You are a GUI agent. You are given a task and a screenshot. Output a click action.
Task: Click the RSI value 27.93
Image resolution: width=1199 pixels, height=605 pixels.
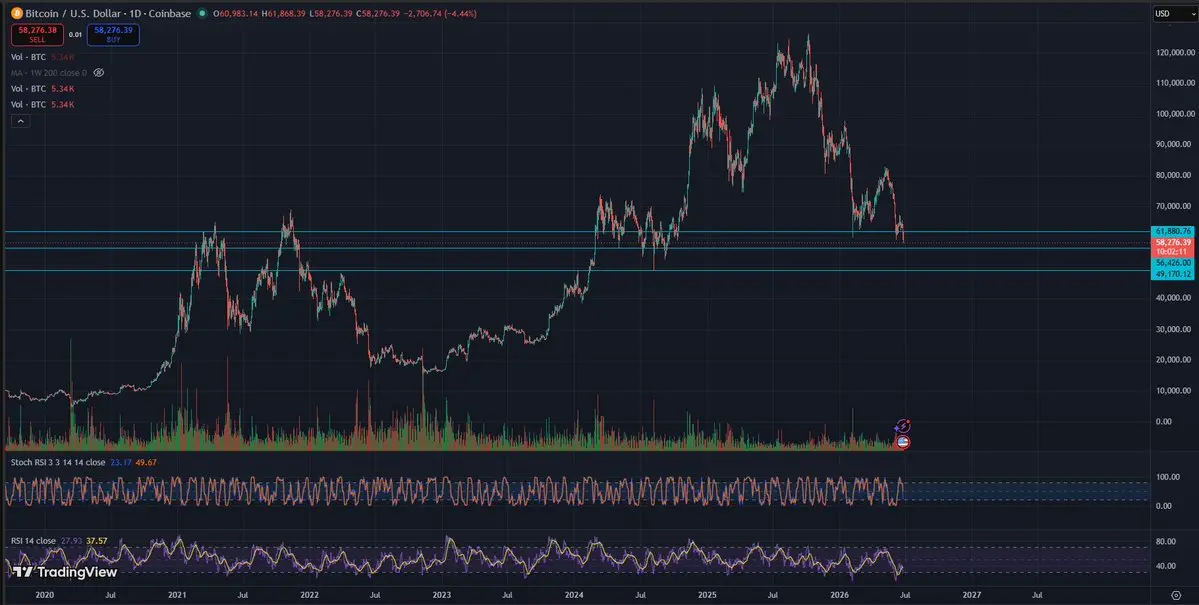(71, 541)
